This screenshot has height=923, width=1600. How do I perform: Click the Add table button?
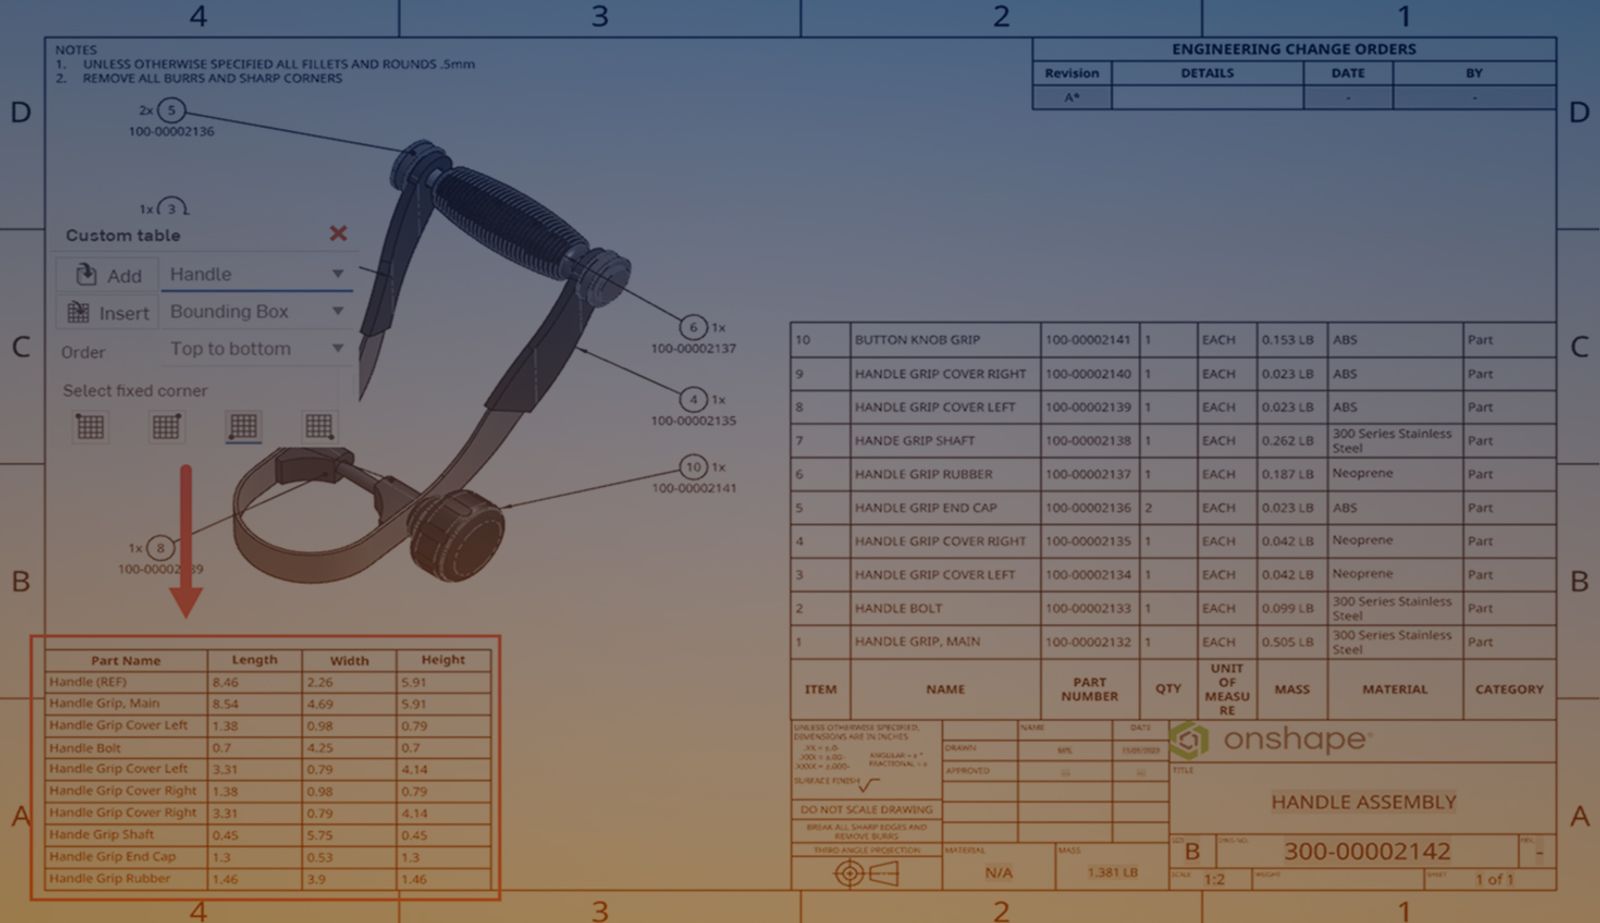[x=109, y=275]
